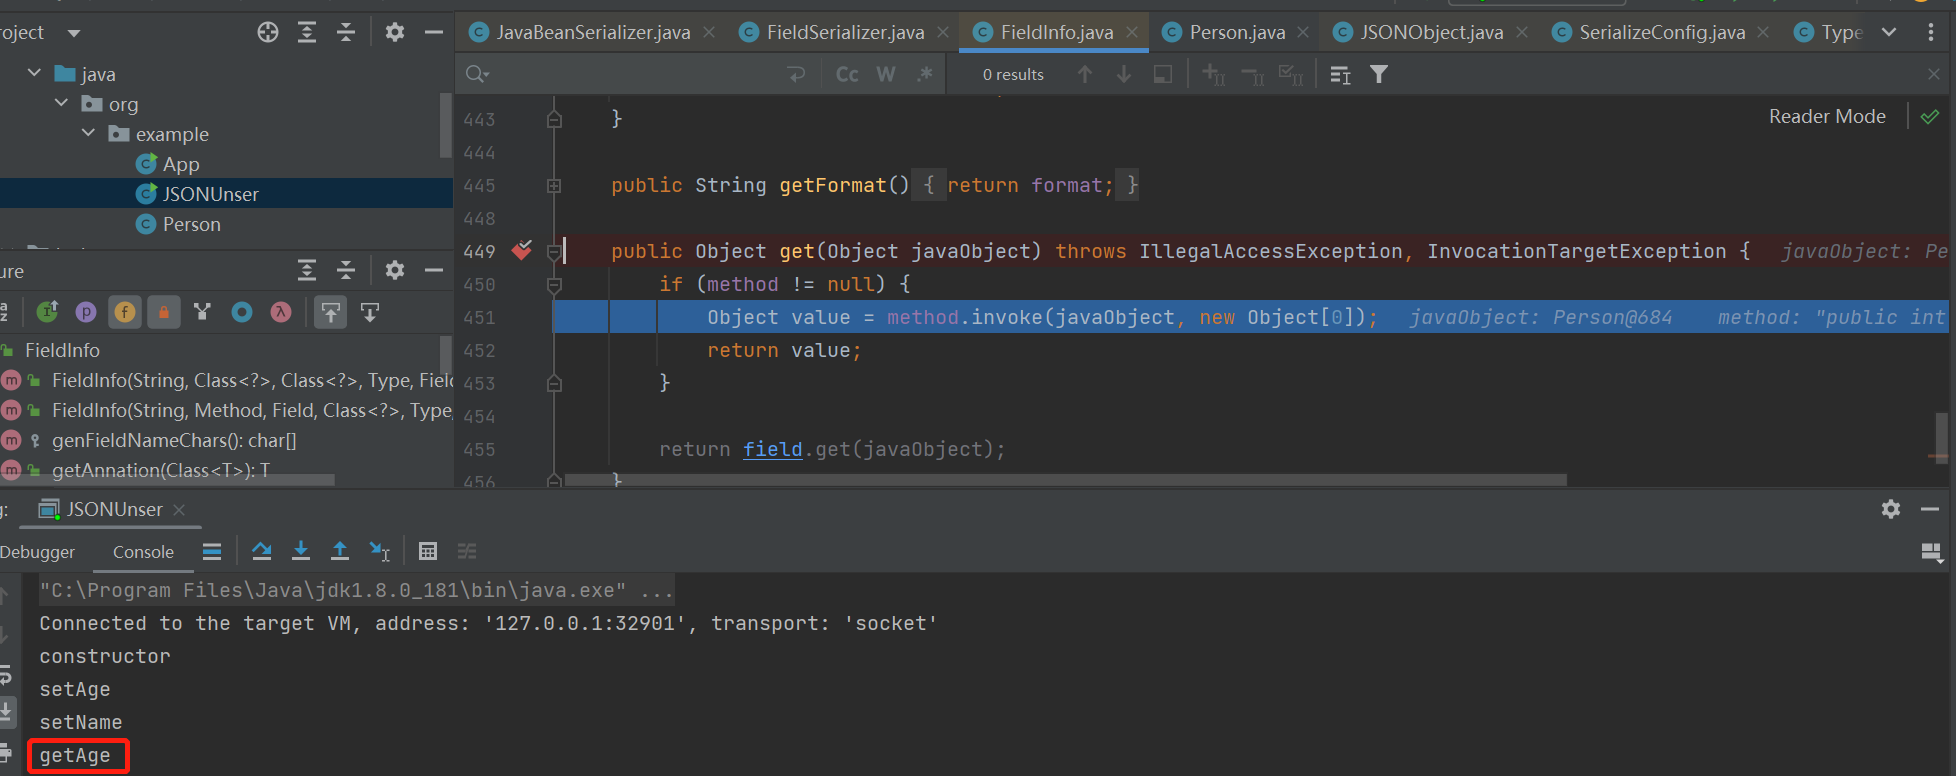Click the Step Into debugger icon
This screenshot has width=1956, height=776.
point(301,551)
